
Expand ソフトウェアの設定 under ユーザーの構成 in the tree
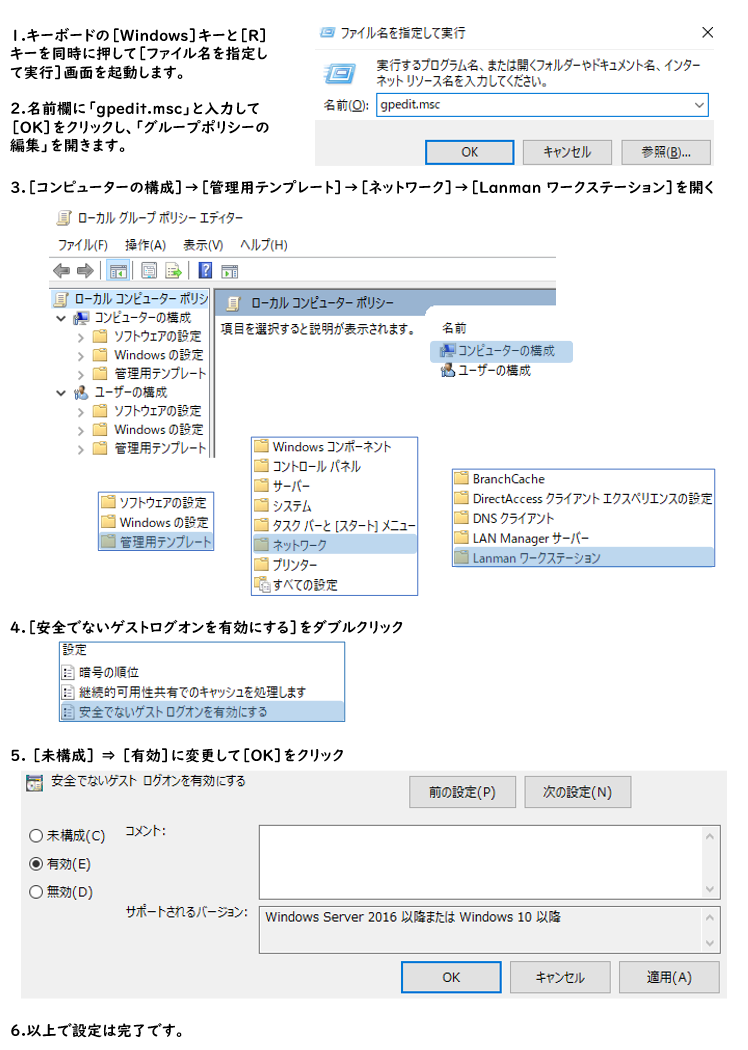click(x=80, y=412)
